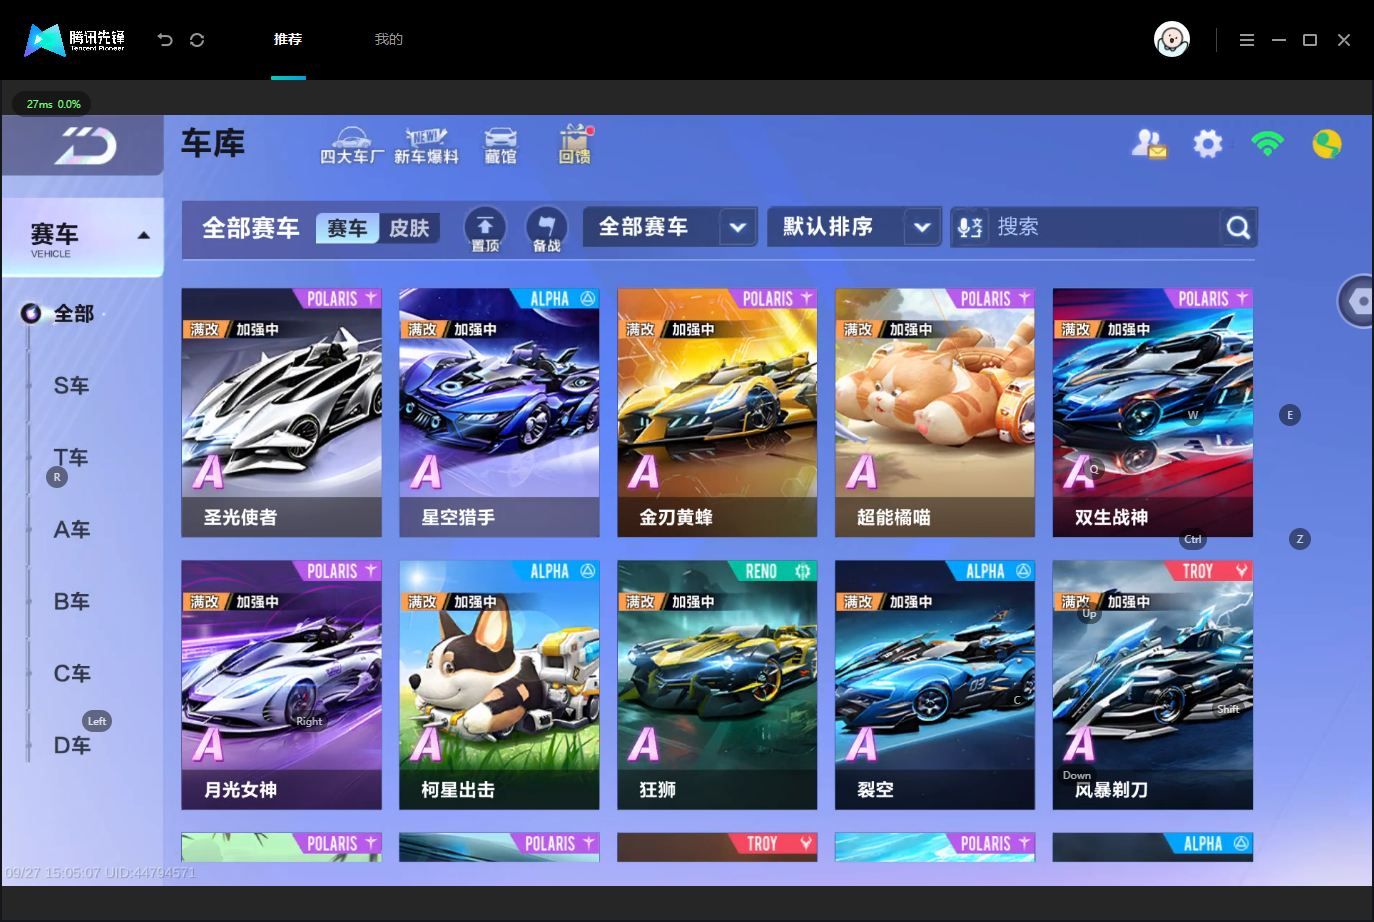Select the 柯基出击 corgi car card

499,685
